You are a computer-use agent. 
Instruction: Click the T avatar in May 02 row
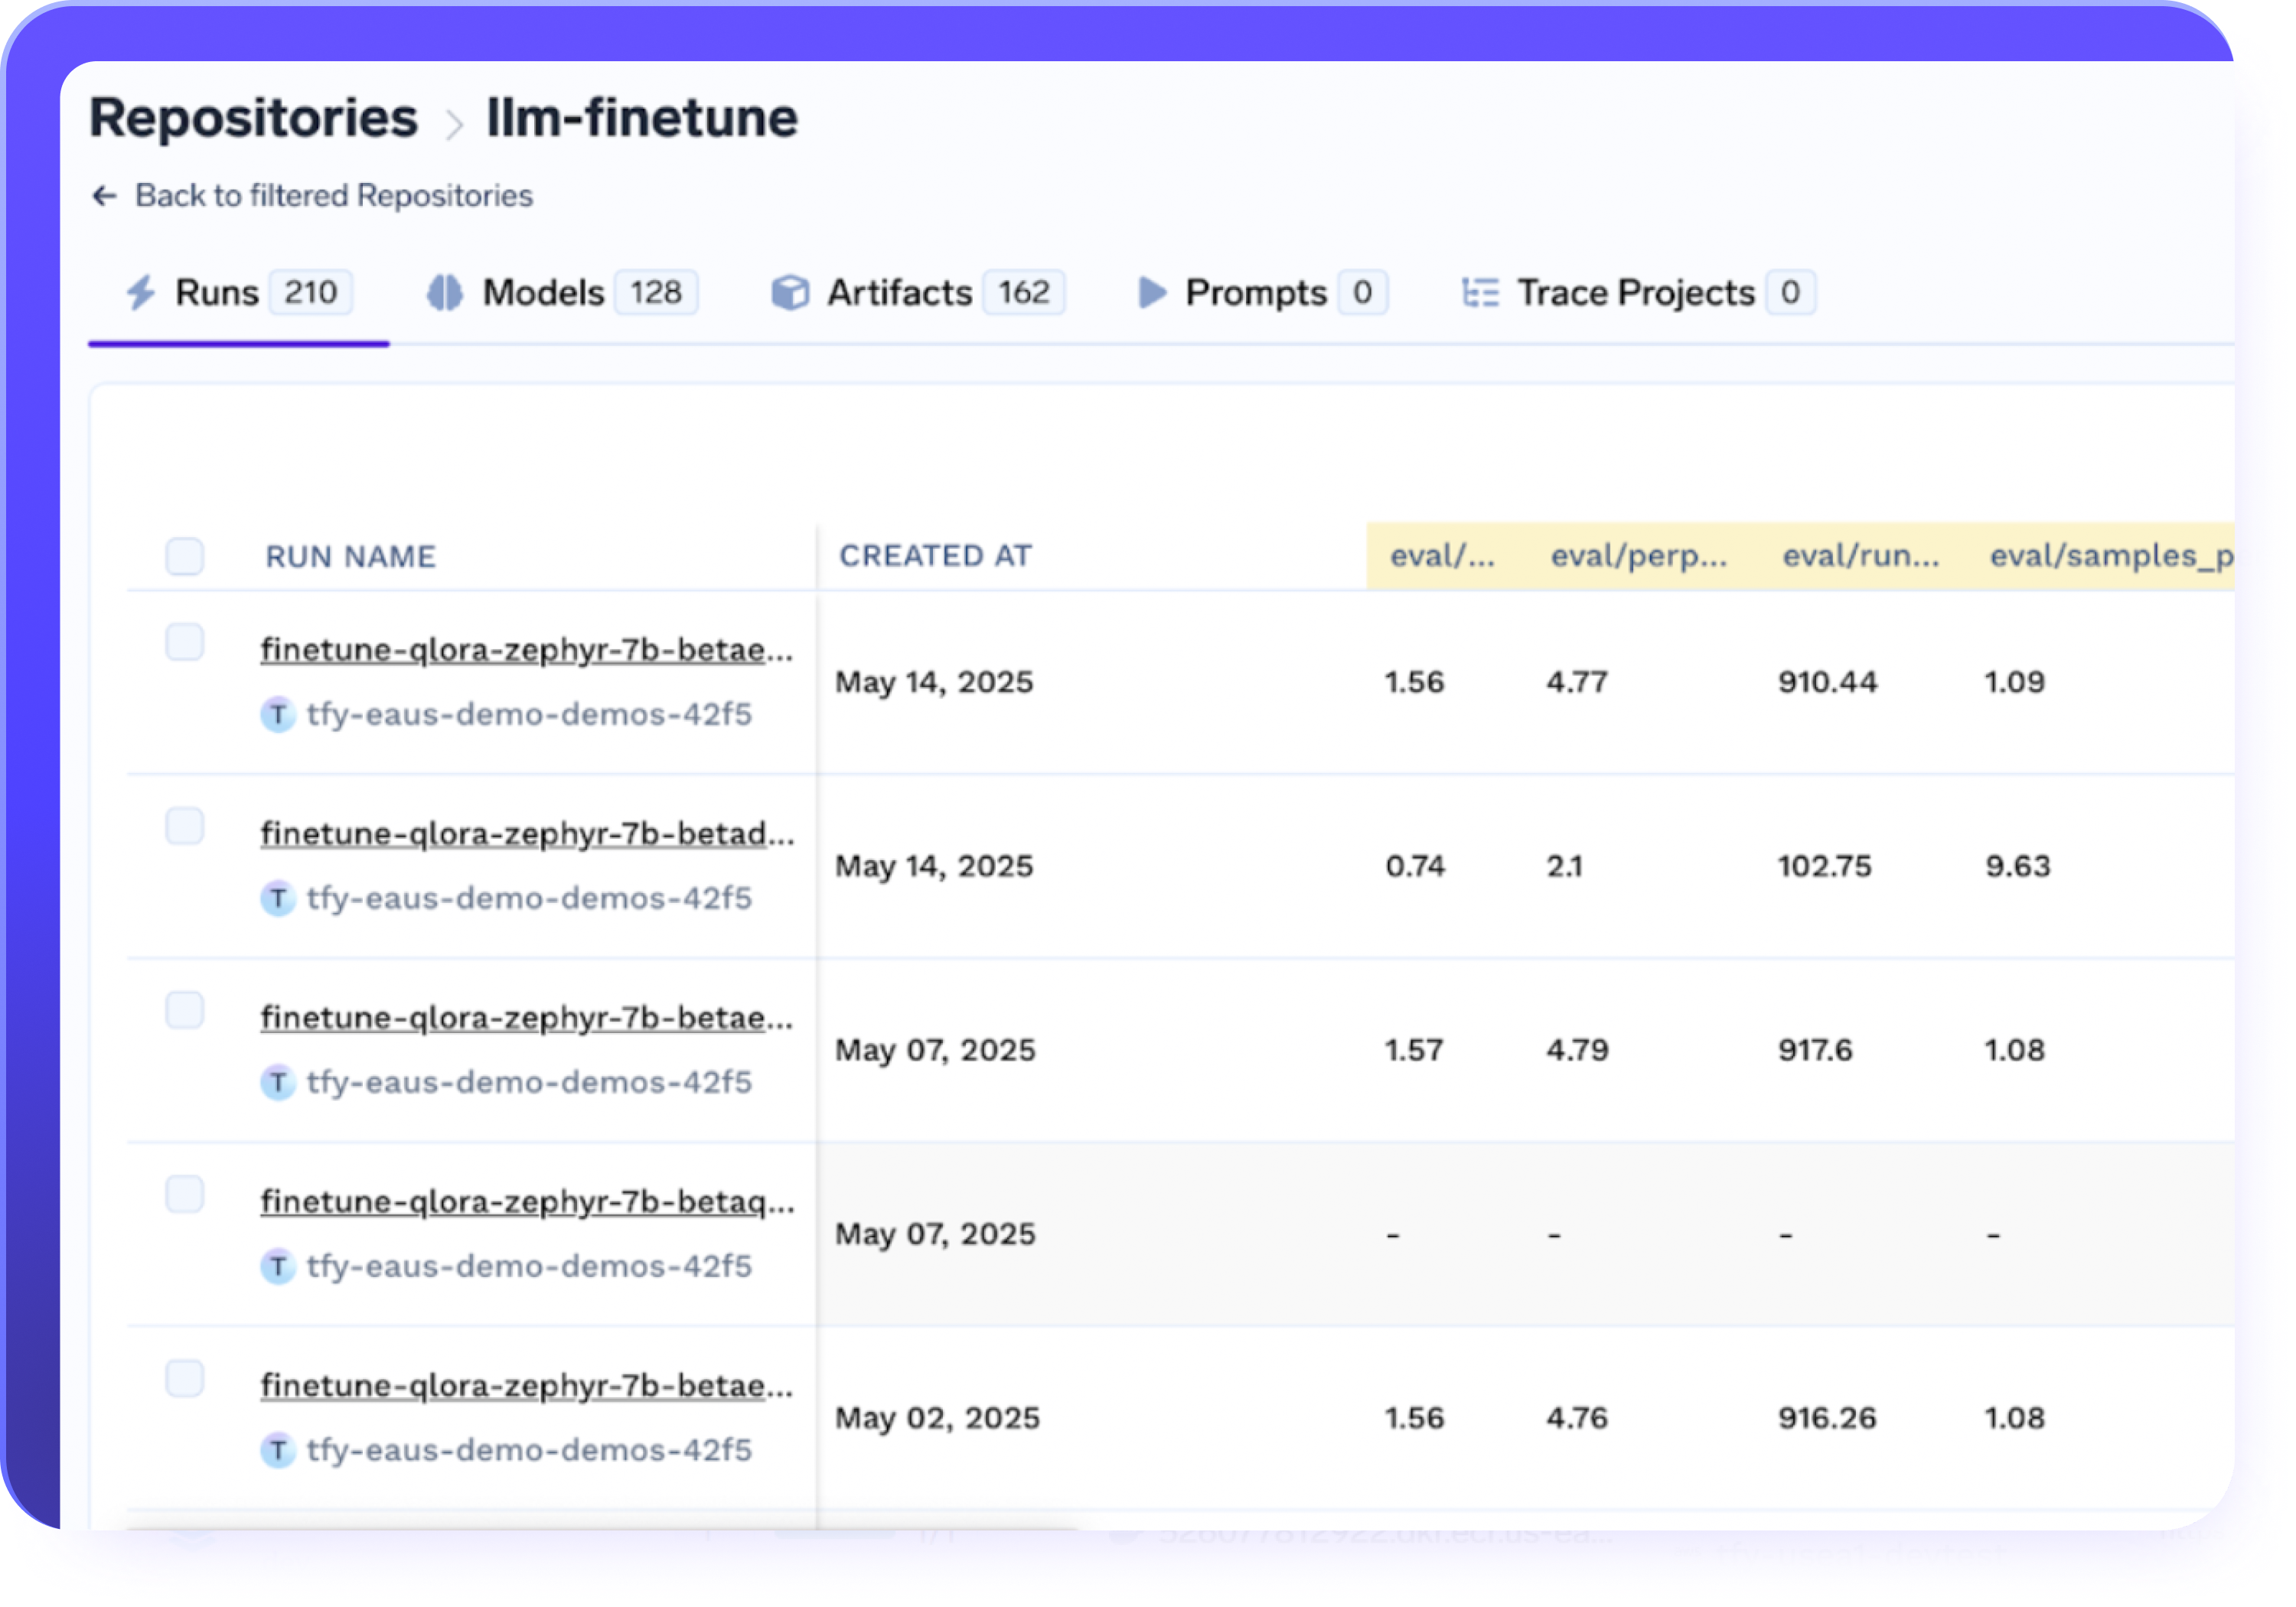pos(278,1449)
